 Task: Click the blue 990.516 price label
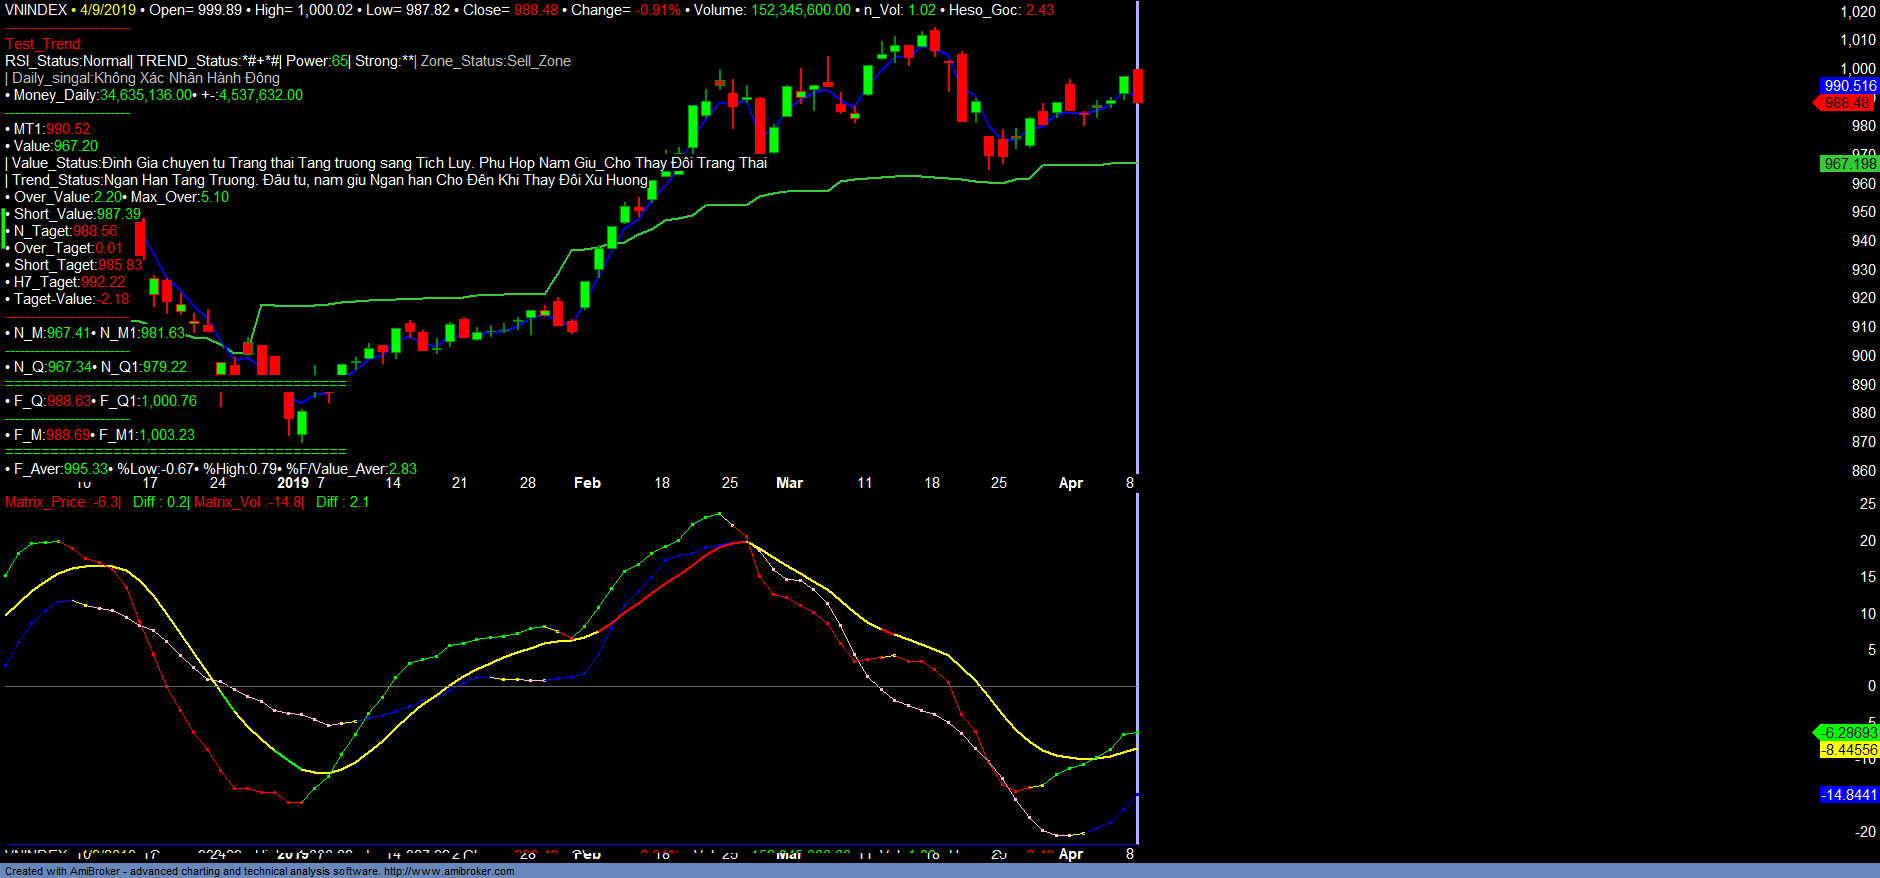click(1849, 86)
